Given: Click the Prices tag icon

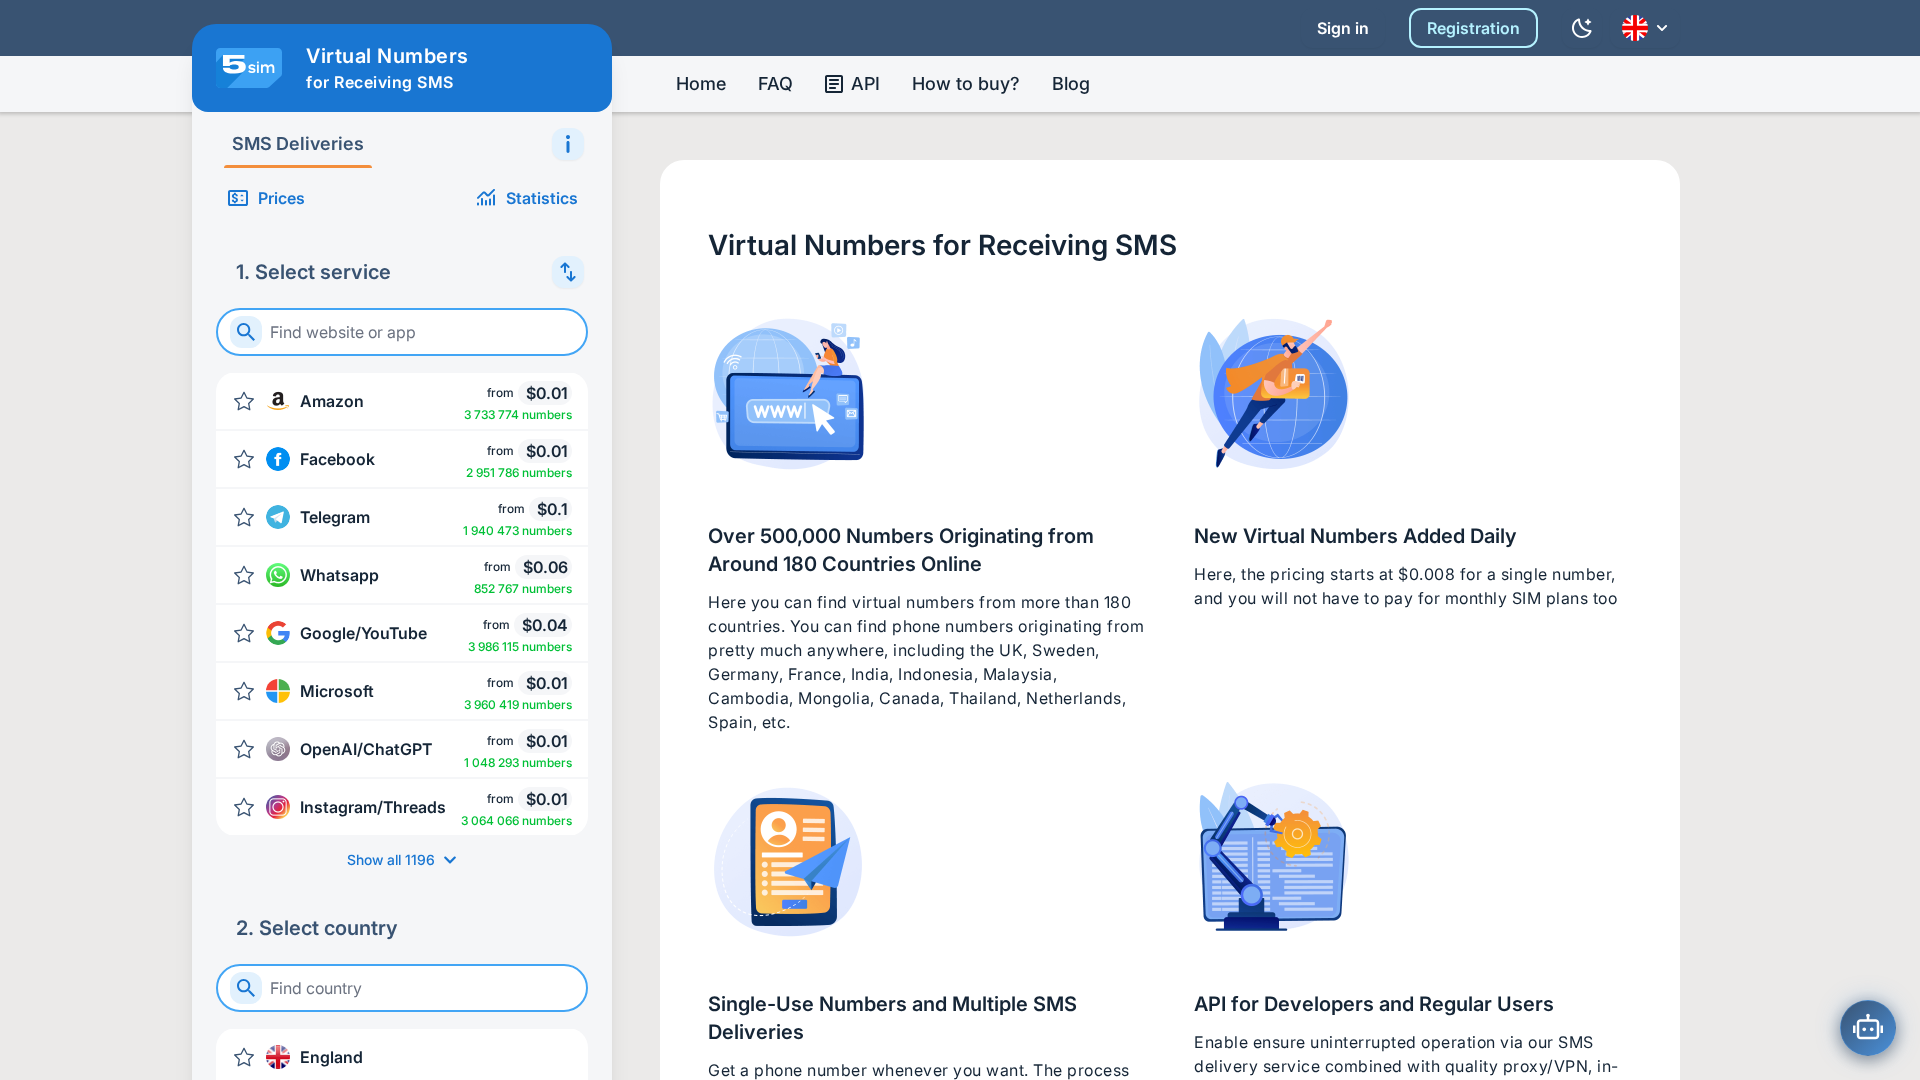Looking at the screenshot, I should point(238,198).
